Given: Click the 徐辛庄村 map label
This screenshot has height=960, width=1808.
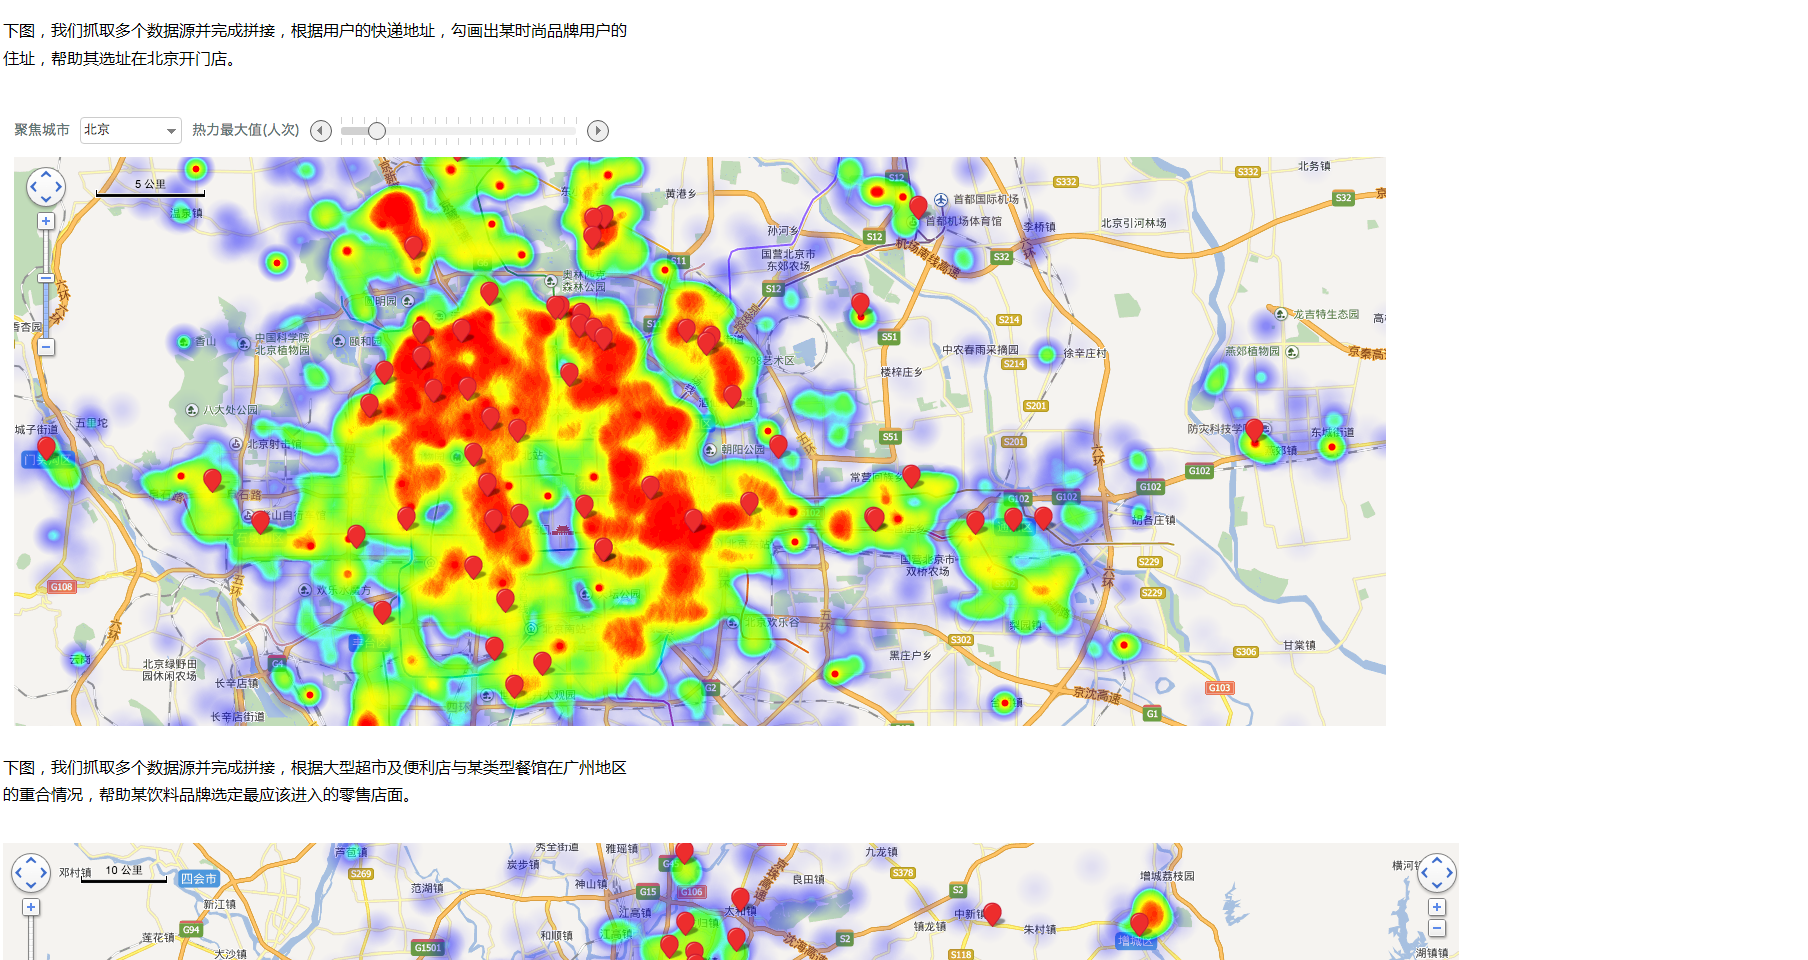Looking at the screenshot, I should pos(1085,353).
